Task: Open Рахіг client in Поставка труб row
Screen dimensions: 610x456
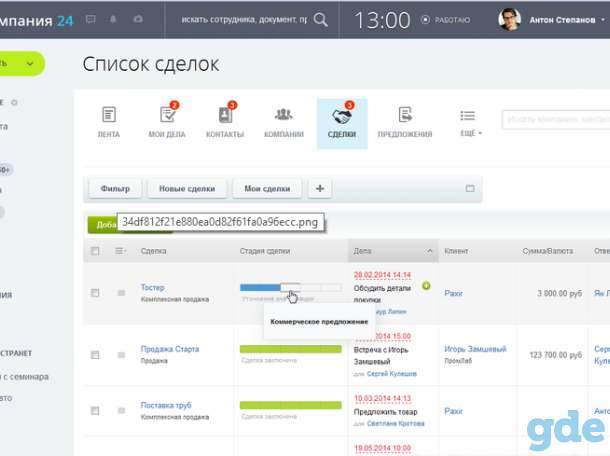Action: [x=454, y=411]
